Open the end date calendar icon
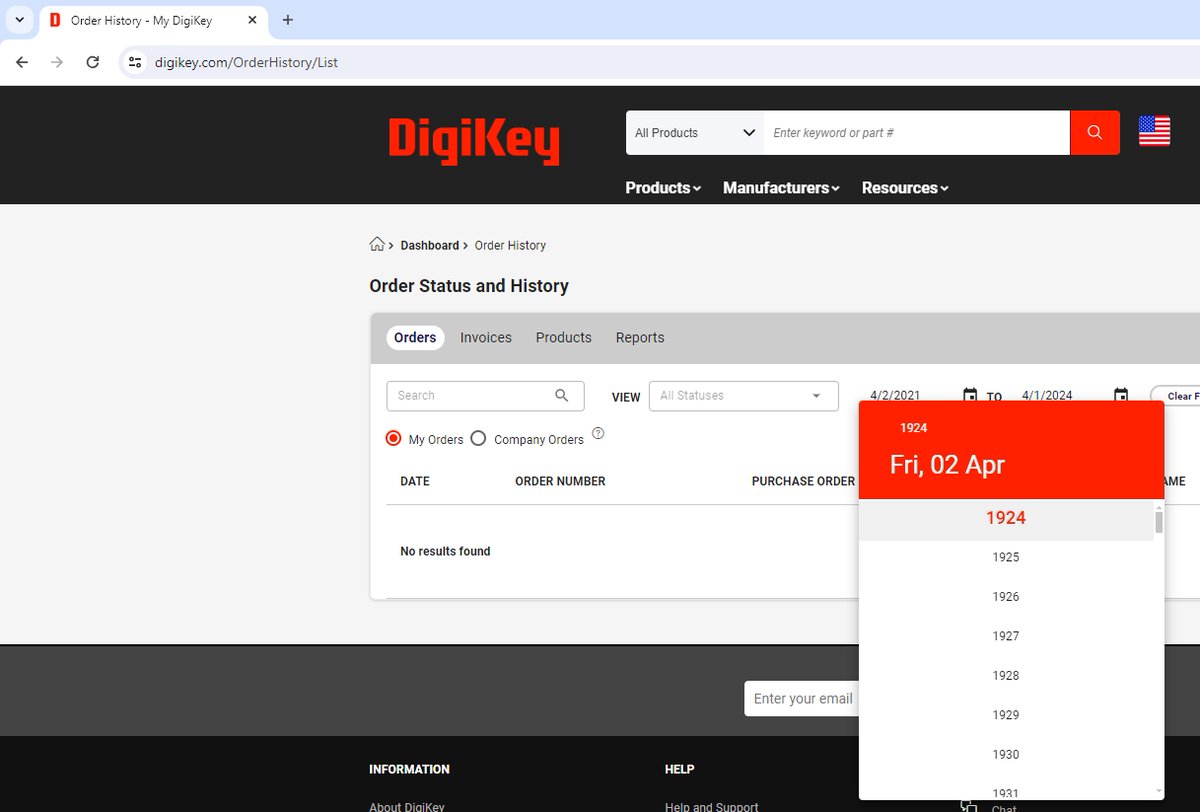The width and height of the screenshot is (1200, 812). (x=1121, y=395)
